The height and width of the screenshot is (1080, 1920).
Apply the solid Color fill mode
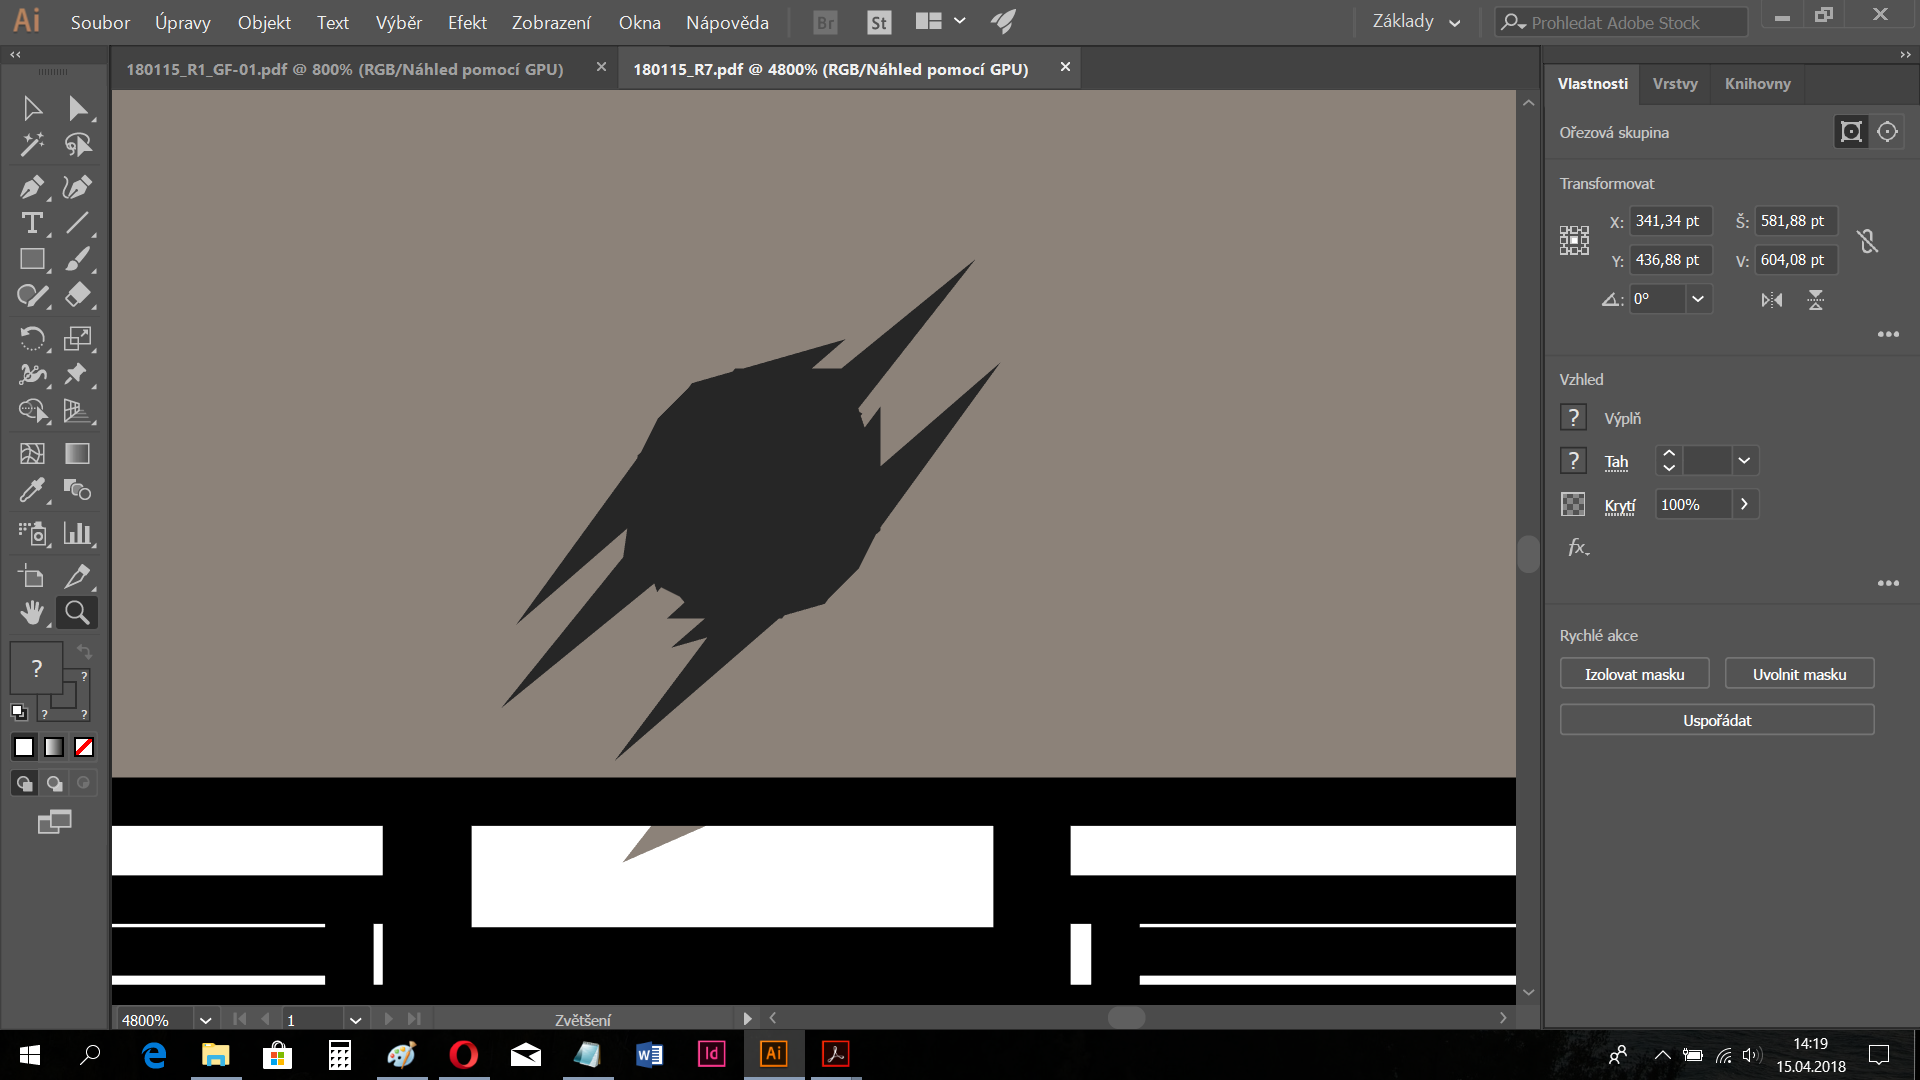tap(24, 747)
